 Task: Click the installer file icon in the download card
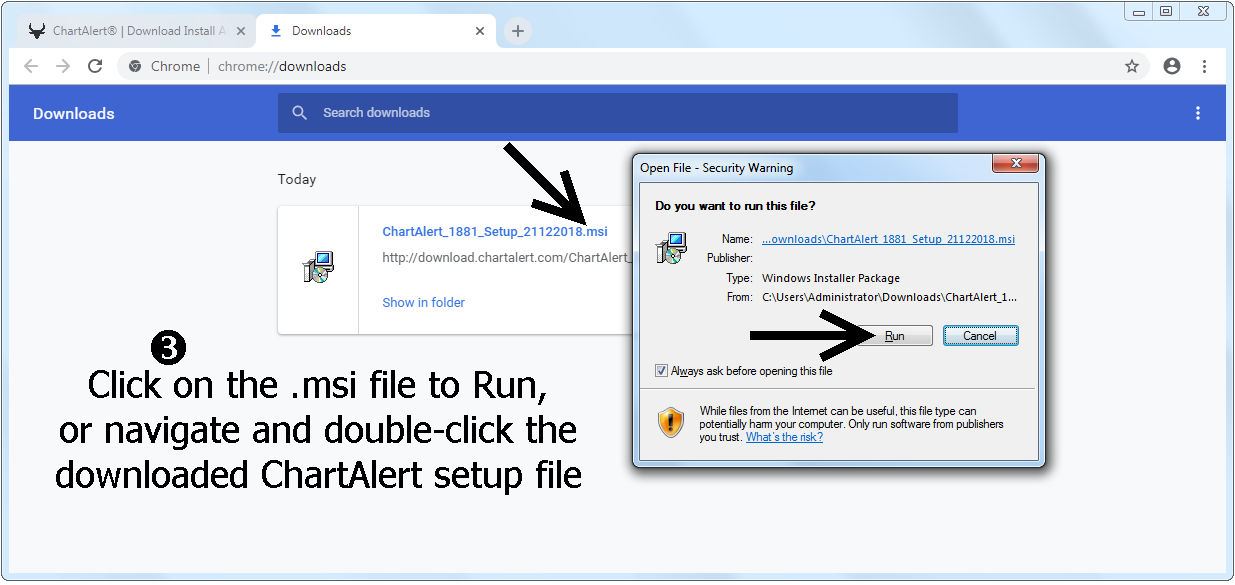pyautogui.click(x=318, y=267)
